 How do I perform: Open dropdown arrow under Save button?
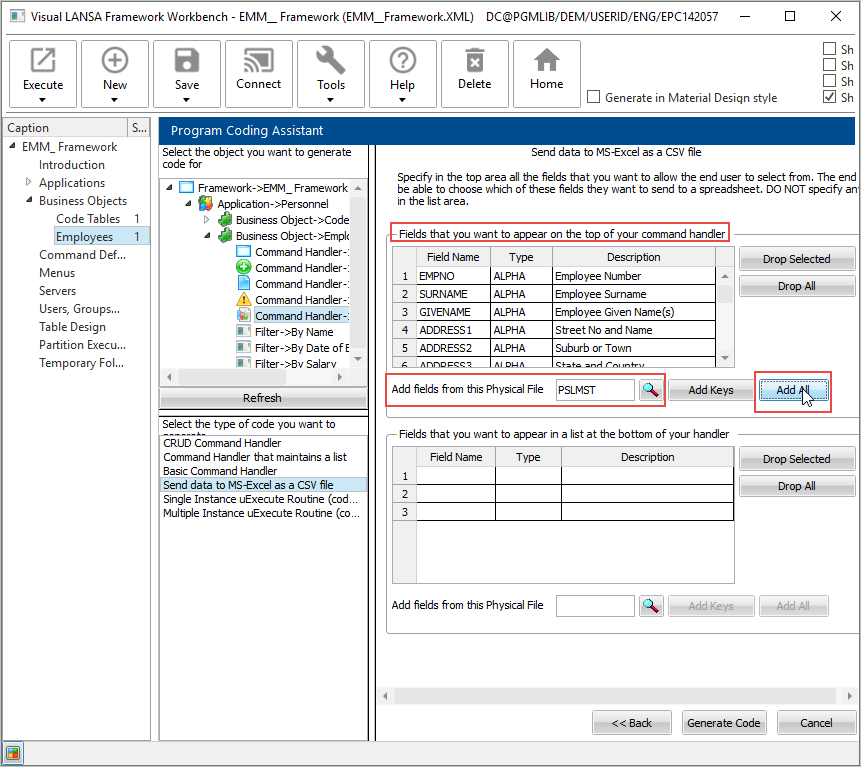pyautogui.click(x=187, y=100)
